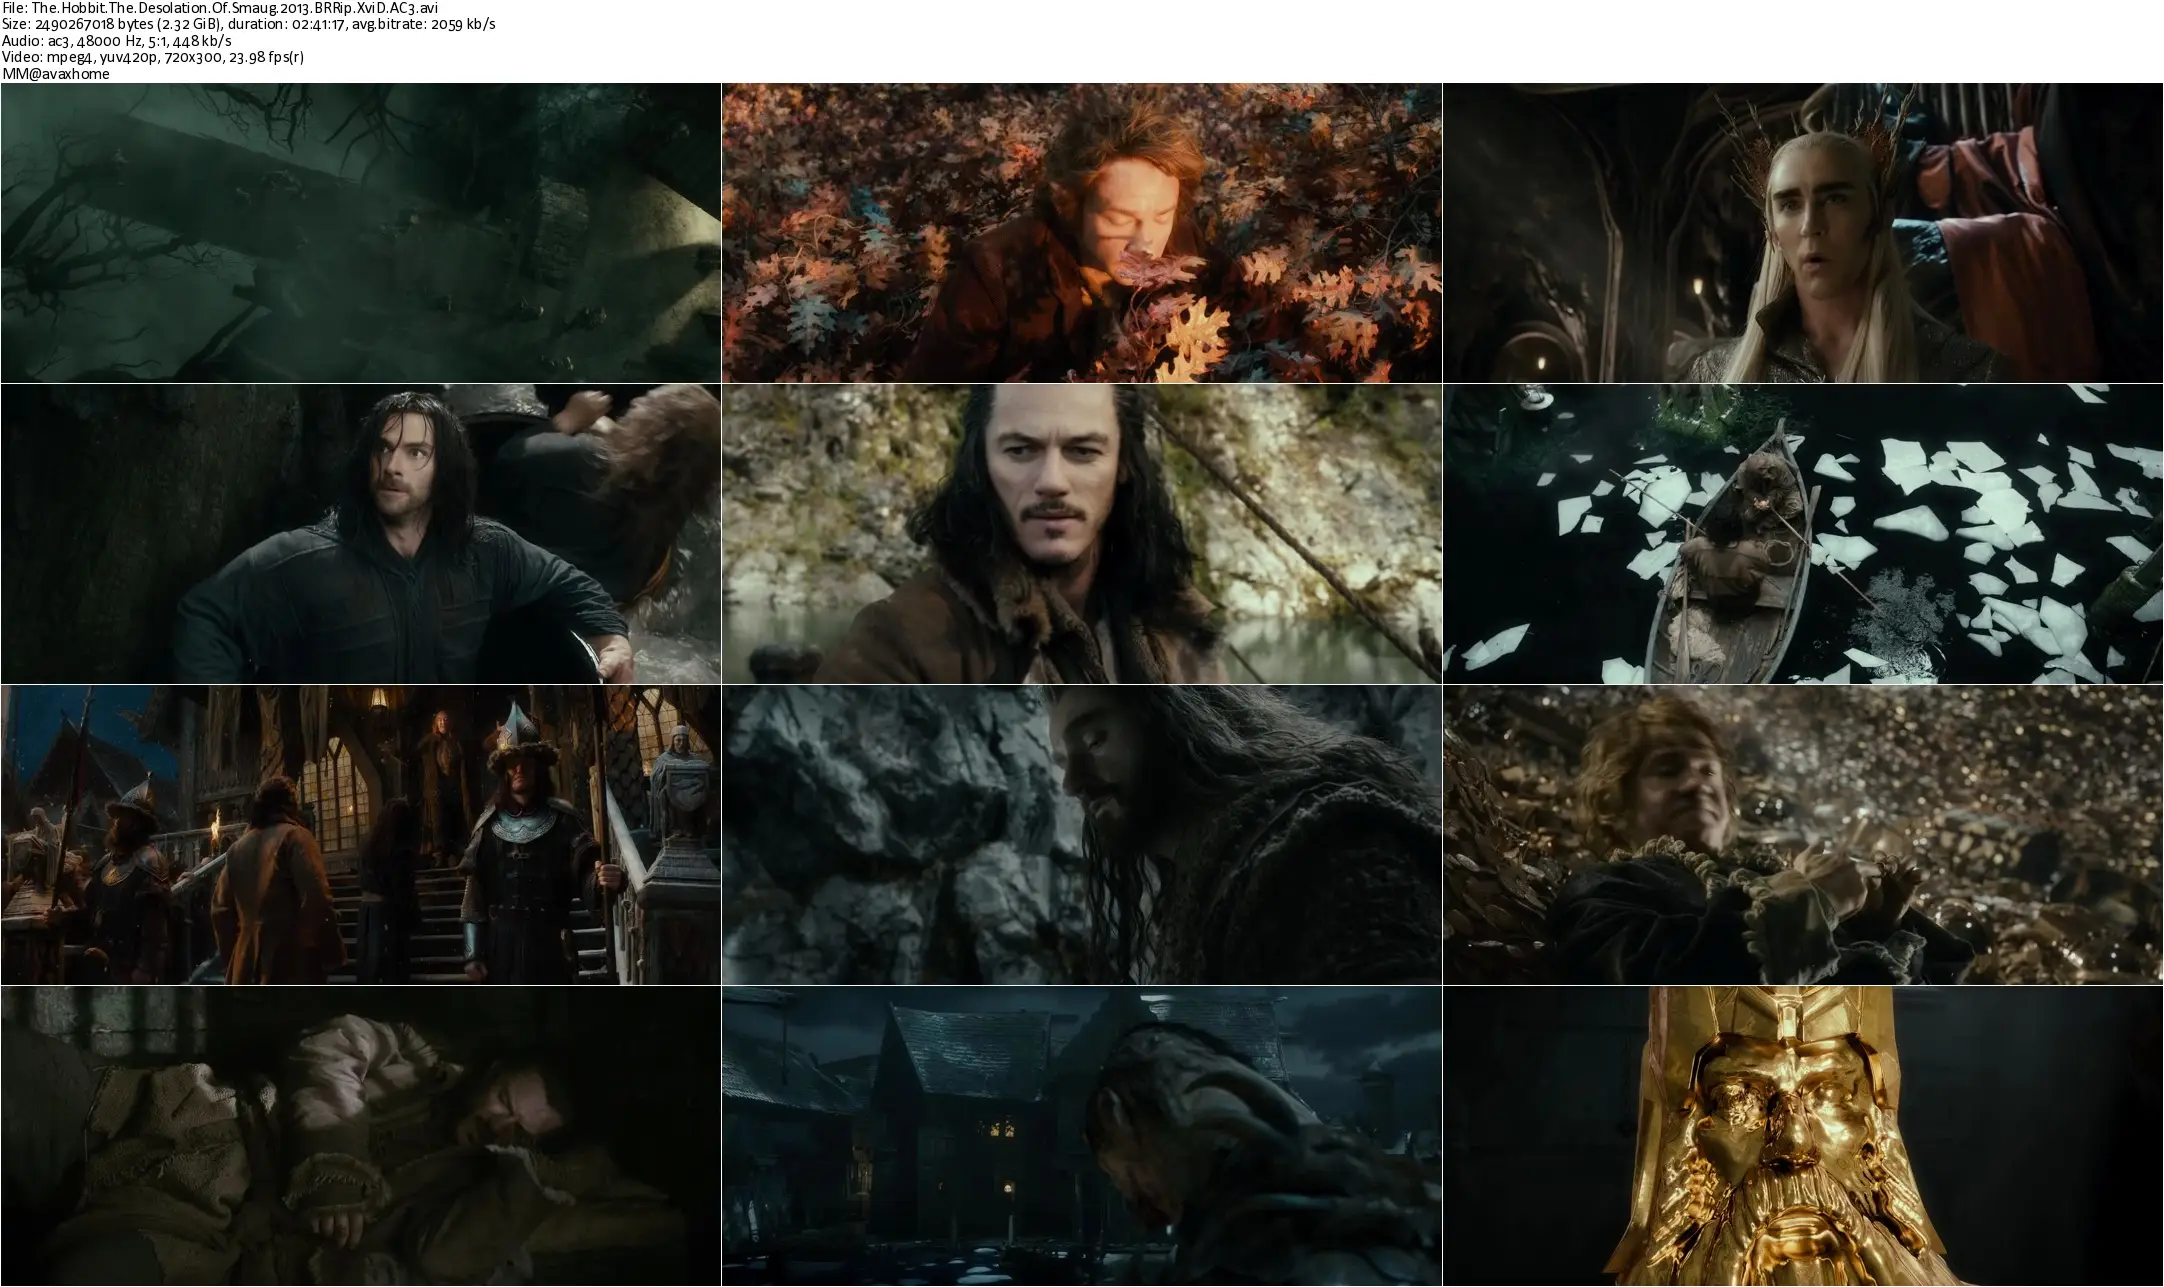Open the hobbit in gold coins thumbnail
This screenshot has width=2164, height=1287.
(x=1803, y=835)
